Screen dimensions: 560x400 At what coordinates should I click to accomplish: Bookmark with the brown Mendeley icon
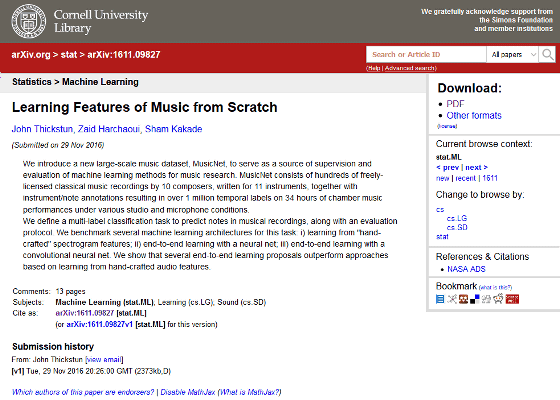click(463, 299)
